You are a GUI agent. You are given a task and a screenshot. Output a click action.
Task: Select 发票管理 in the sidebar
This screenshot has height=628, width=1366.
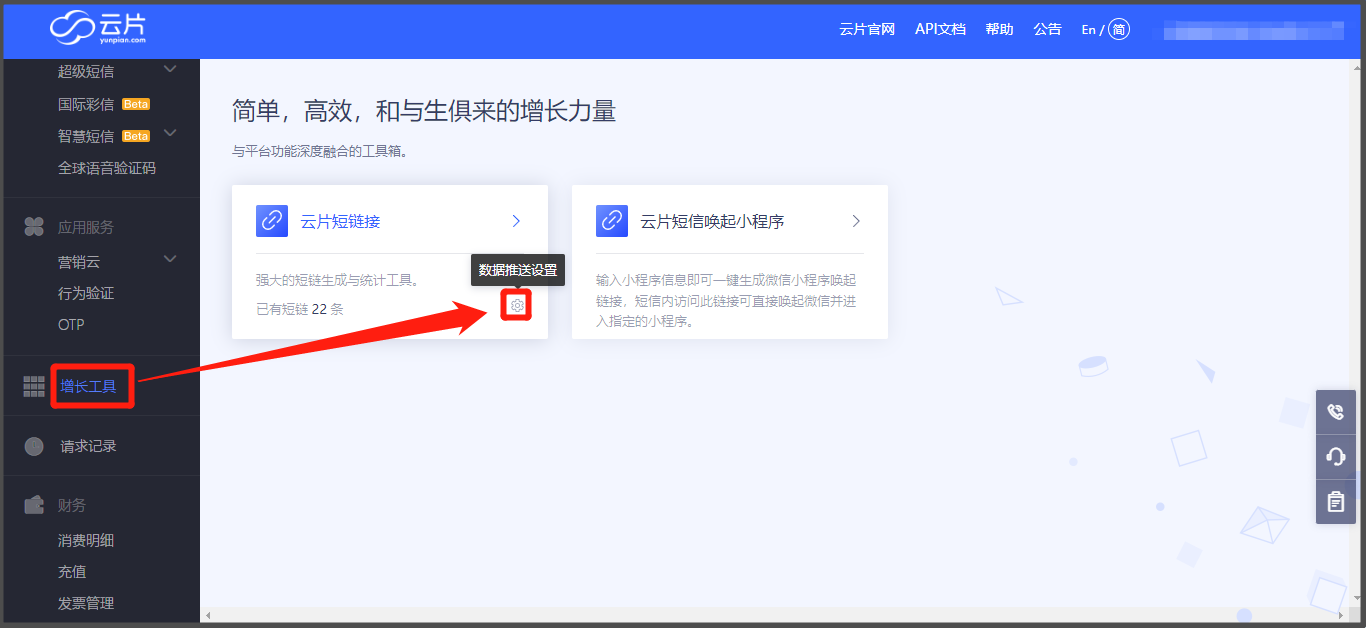[x=86, y=603]
